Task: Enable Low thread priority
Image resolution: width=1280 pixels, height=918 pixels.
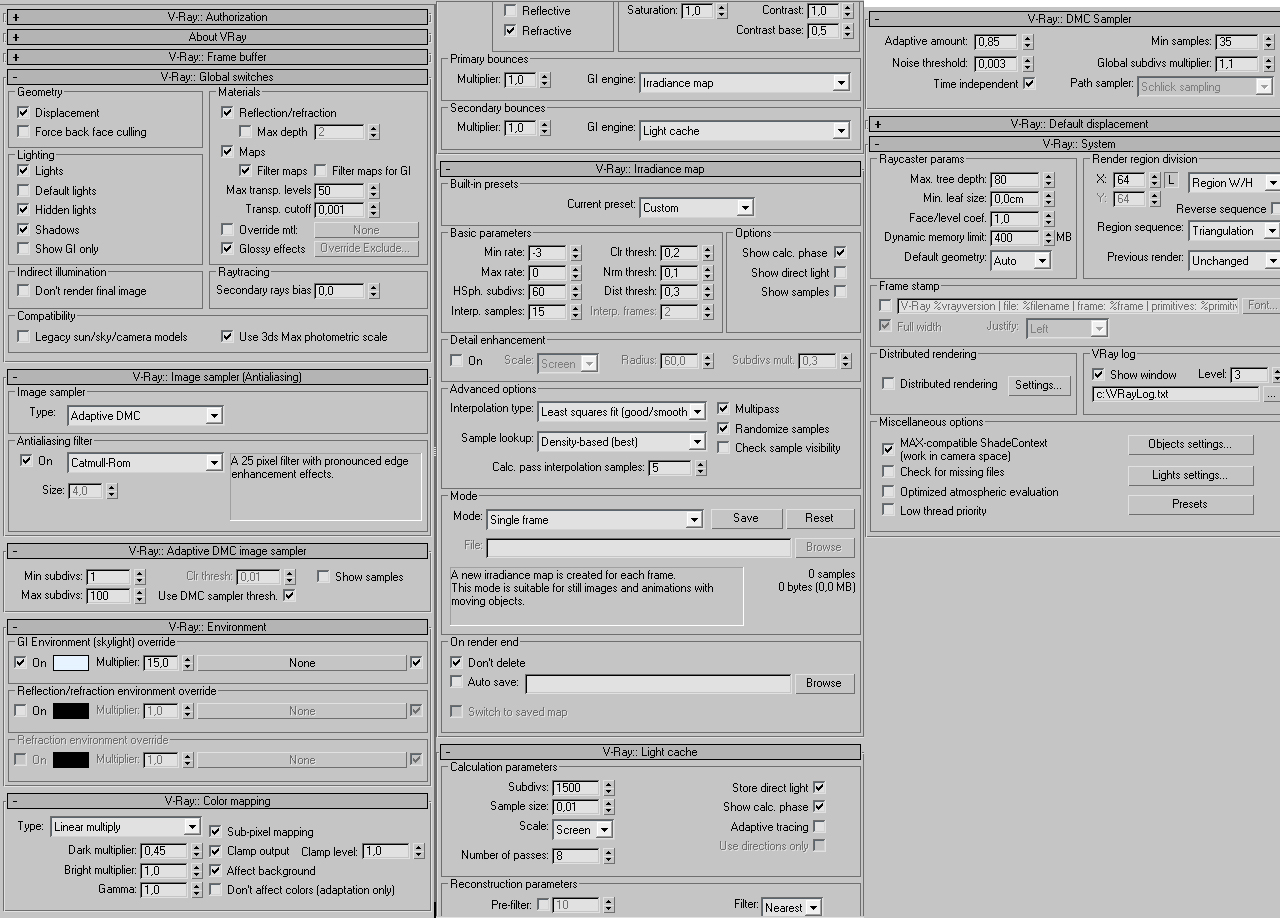Action: pyautogui.click(x=888, y=510)
